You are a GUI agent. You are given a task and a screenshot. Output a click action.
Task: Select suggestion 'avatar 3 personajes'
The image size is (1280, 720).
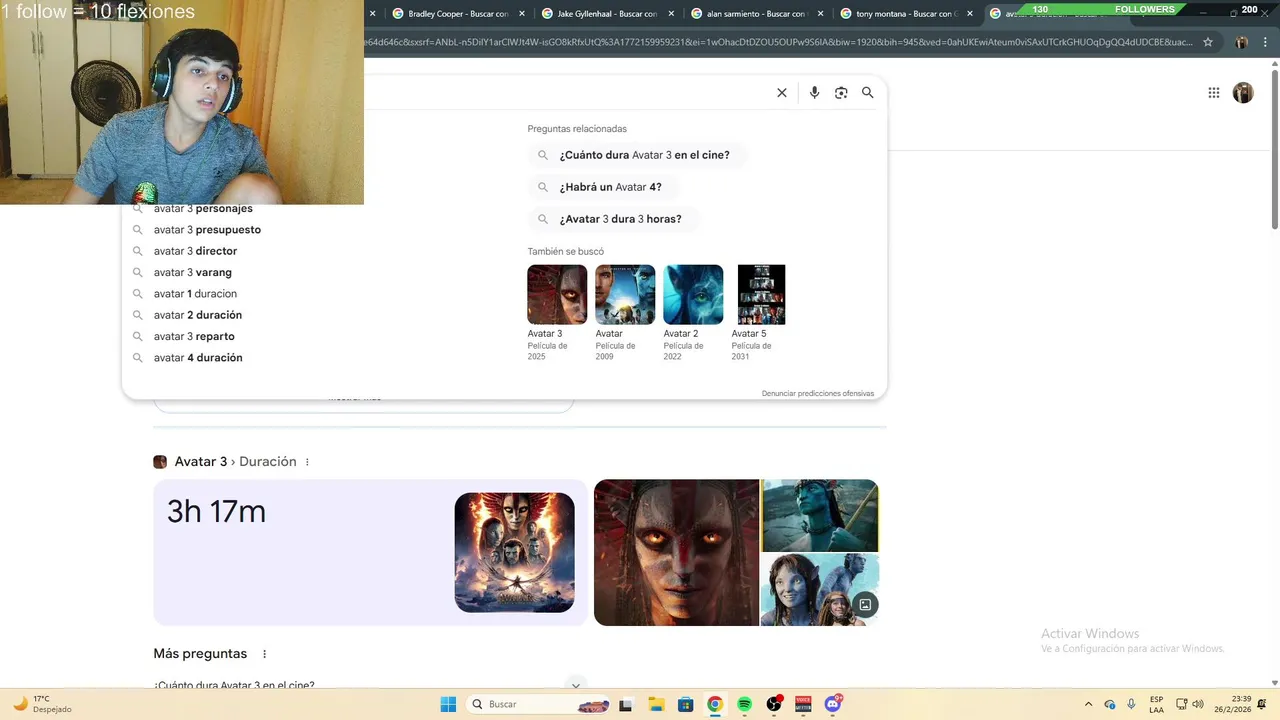click(203, 208)
